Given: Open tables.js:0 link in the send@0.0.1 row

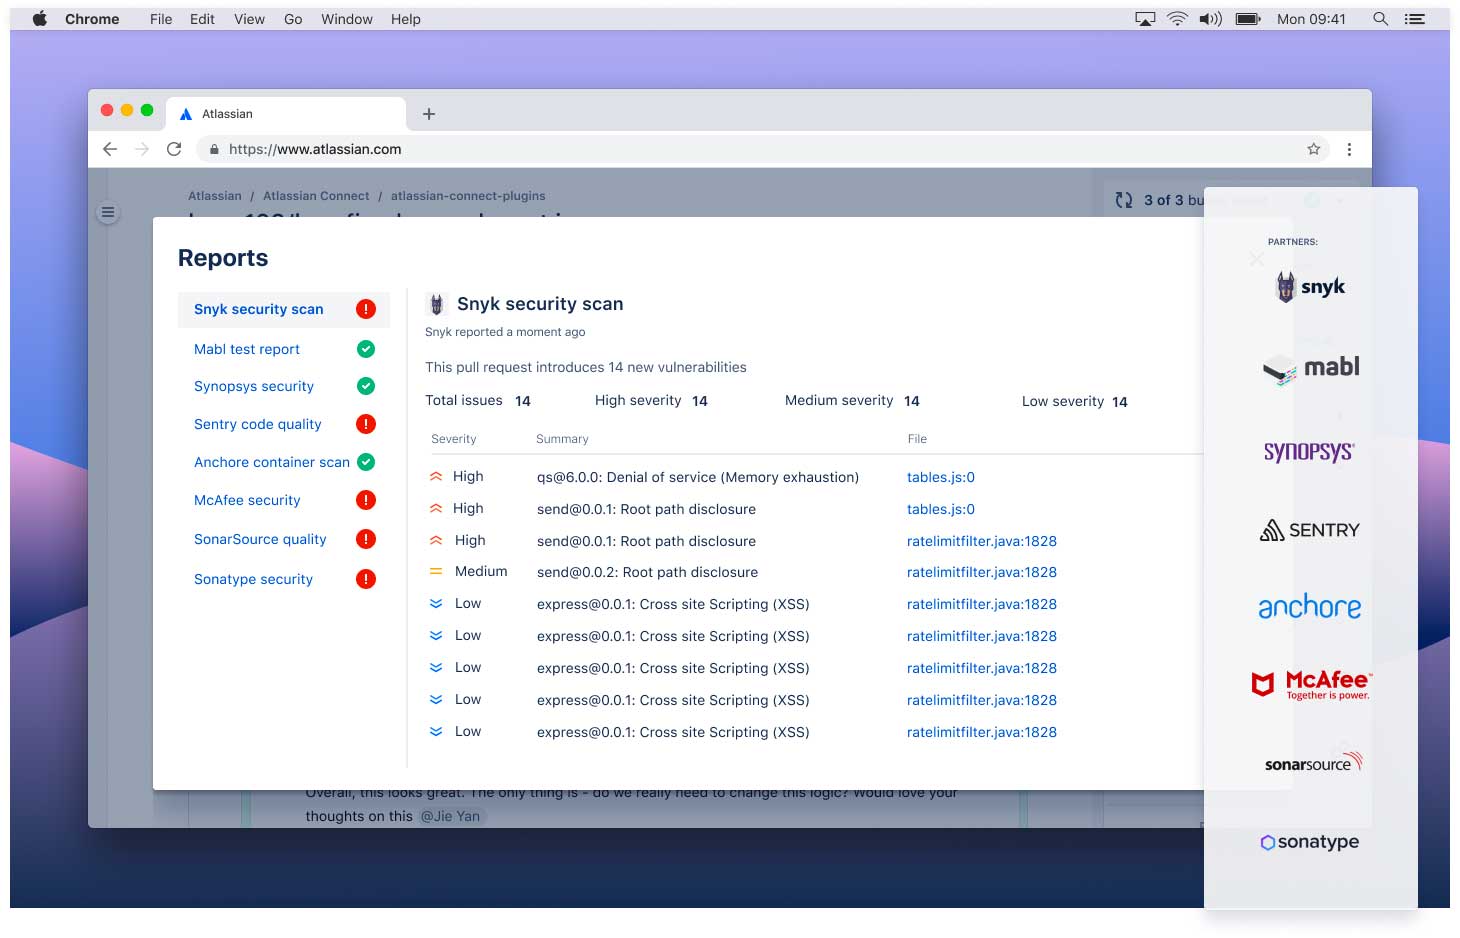Looking at the screenshot, I should point(941,509).
